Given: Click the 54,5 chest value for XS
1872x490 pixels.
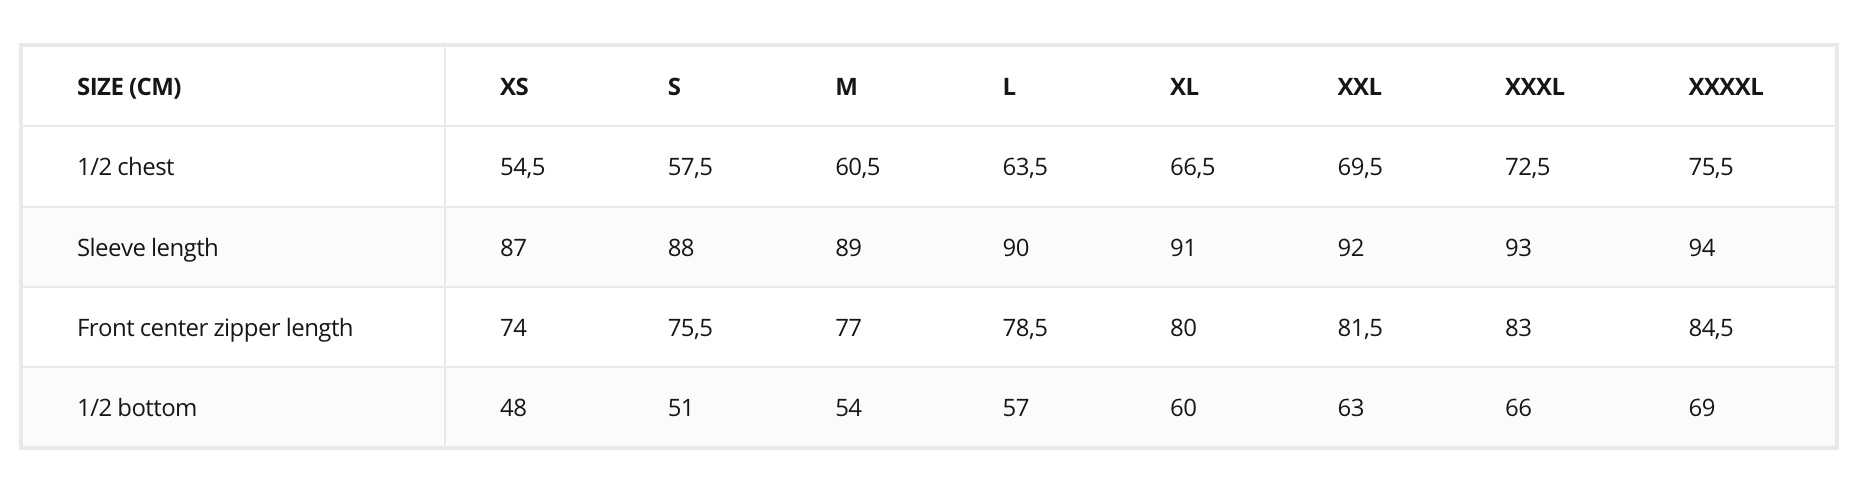Looking at the screenshot, I should (522, 167).
